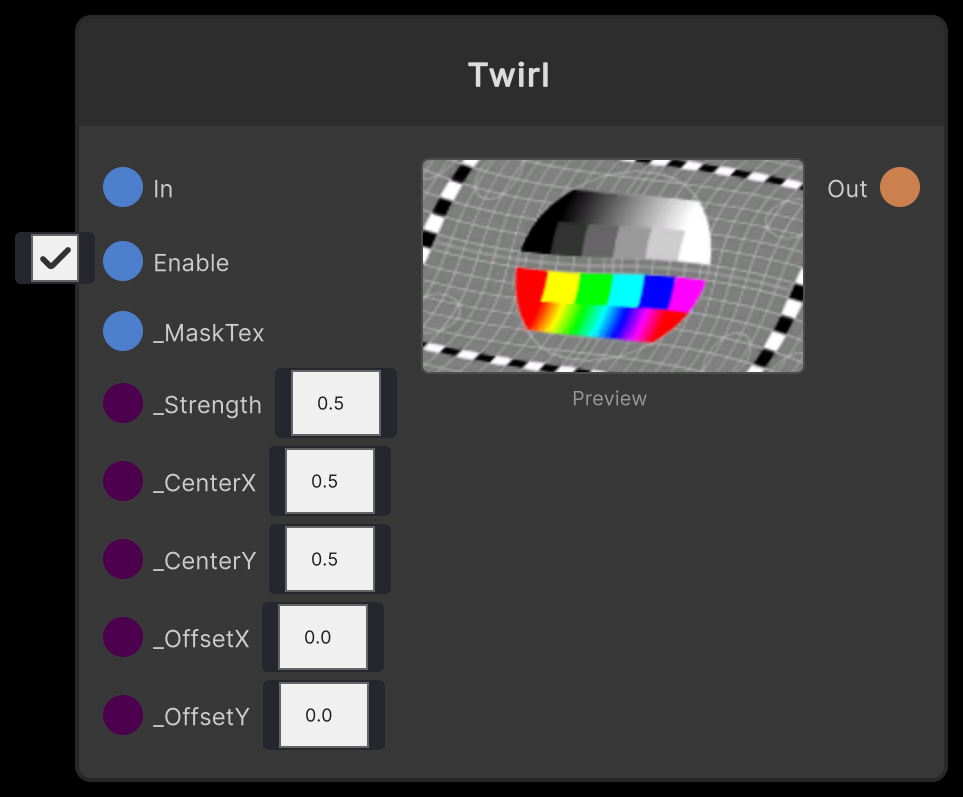Click the _OffsetX field showing 0.0
The width and height of the screenshot is (963, 797).
322,637
